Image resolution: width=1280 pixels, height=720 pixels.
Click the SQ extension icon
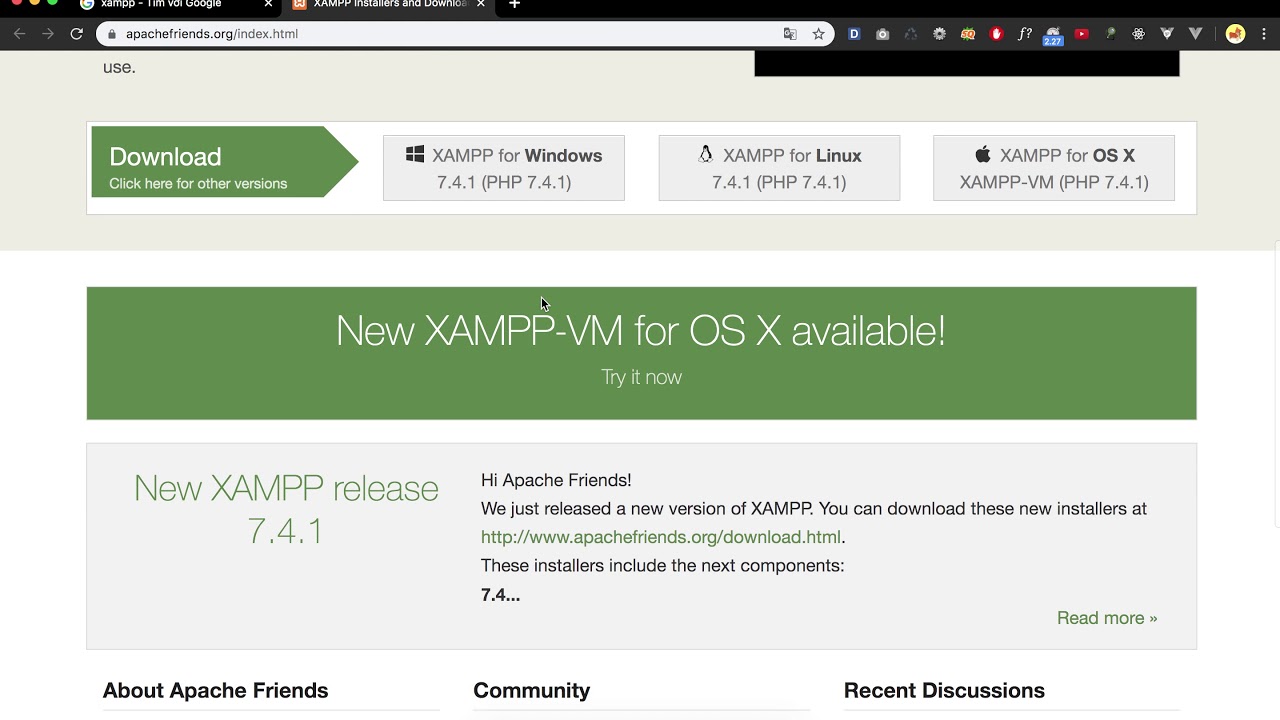point(967,34)
